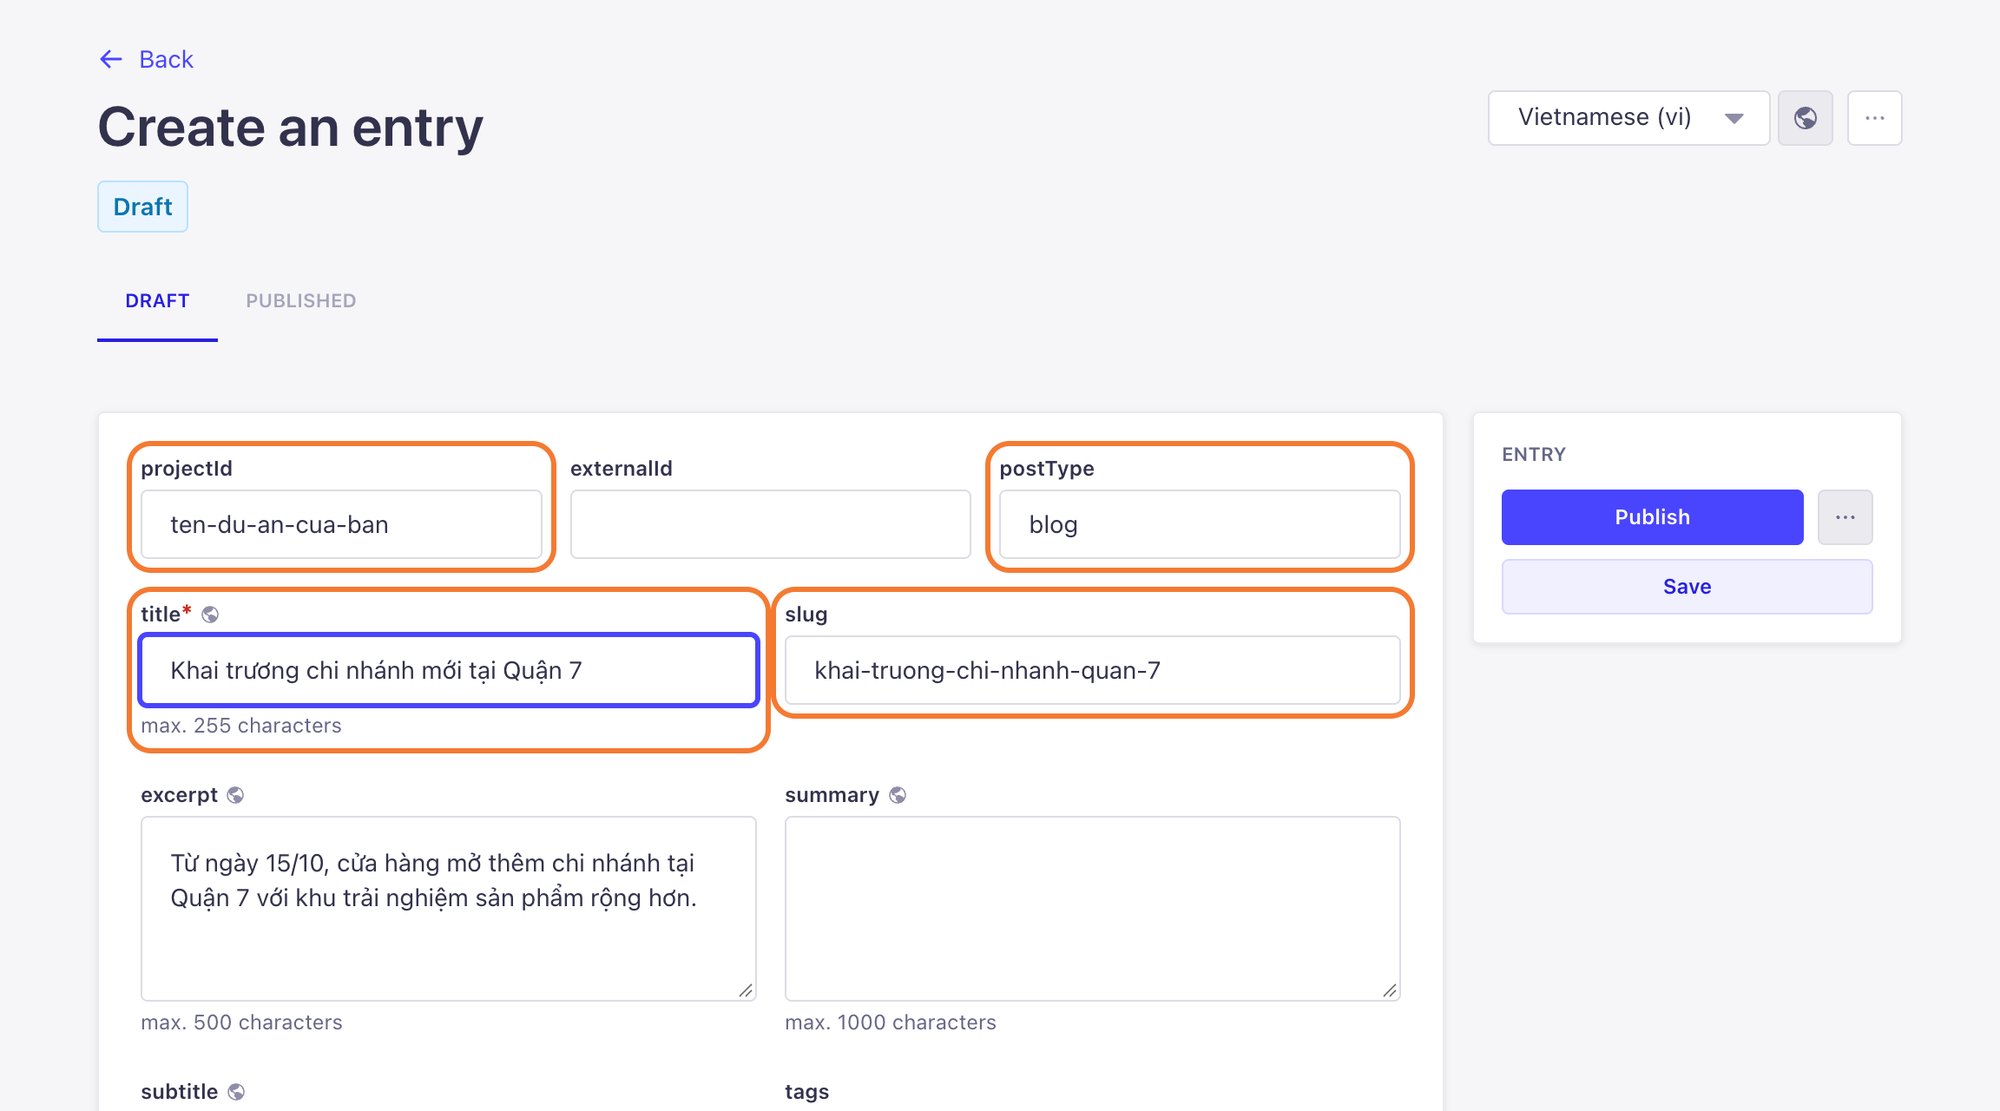Click the back arrow icon
Screen dimensions: 2000x1111
click(x=111, y=60)
